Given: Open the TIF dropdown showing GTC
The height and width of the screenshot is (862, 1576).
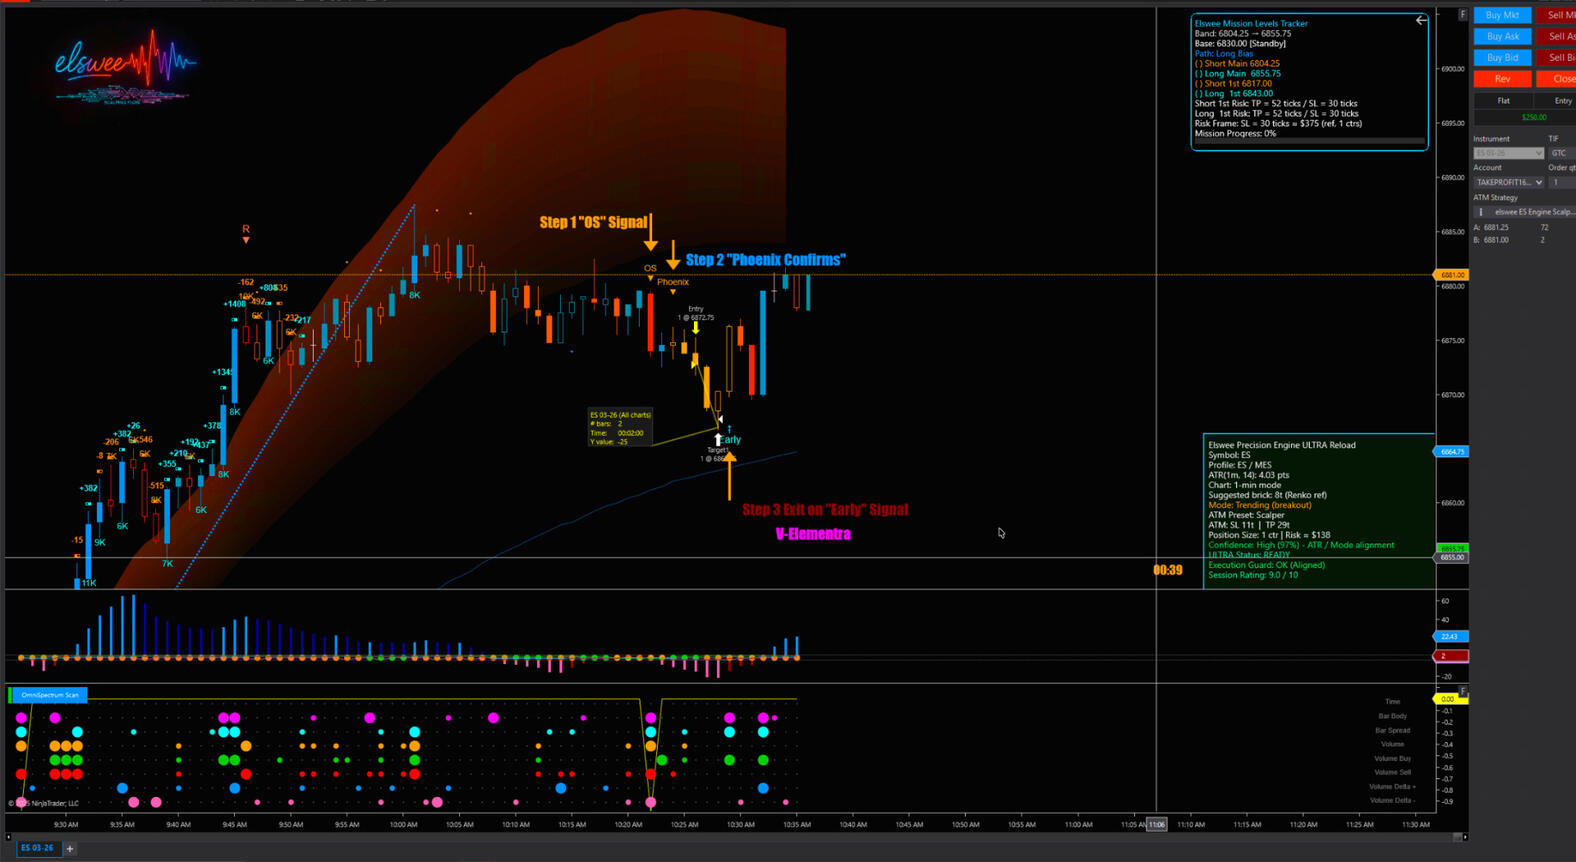Looking at the screenshot, I should 1561,153.
